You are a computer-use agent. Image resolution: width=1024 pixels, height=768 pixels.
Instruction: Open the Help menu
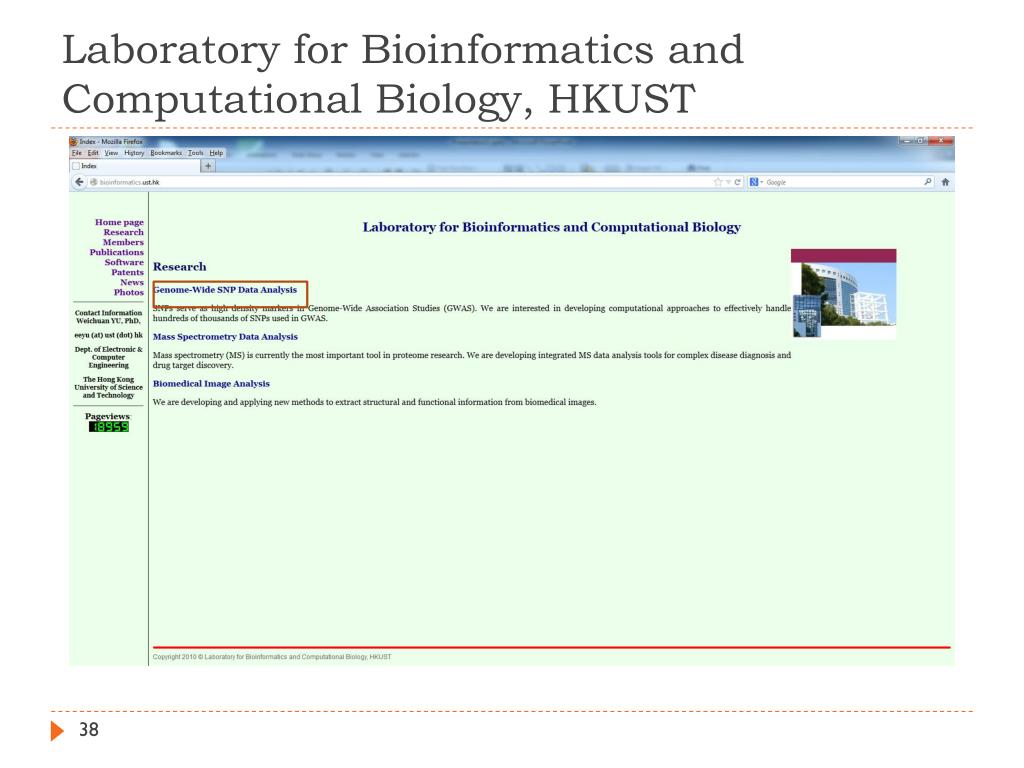tap(216, 153)
